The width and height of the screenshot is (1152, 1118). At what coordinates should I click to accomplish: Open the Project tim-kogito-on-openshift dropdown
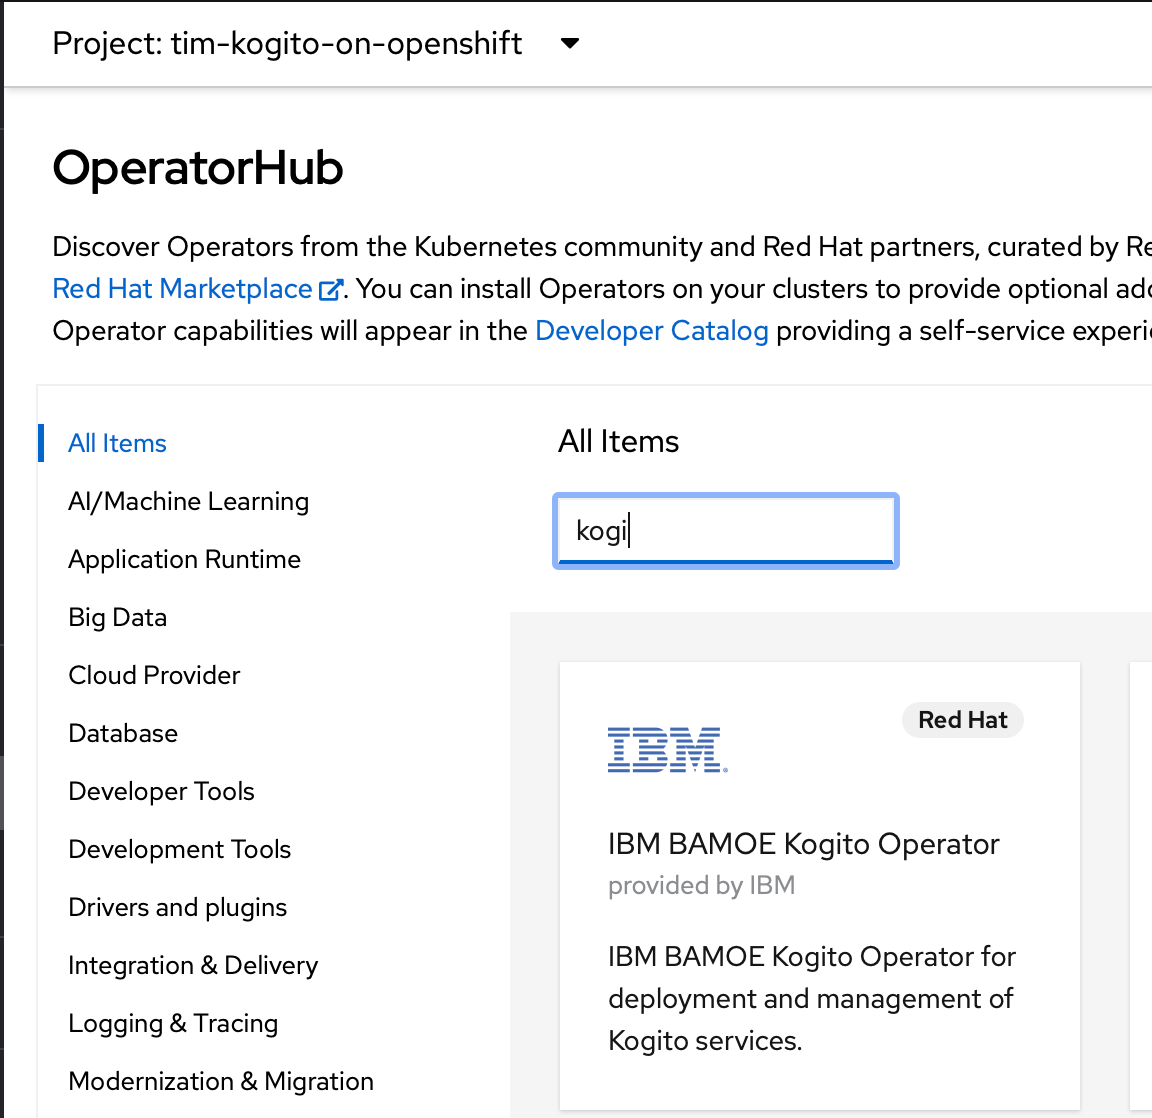(x=316, y=43)
